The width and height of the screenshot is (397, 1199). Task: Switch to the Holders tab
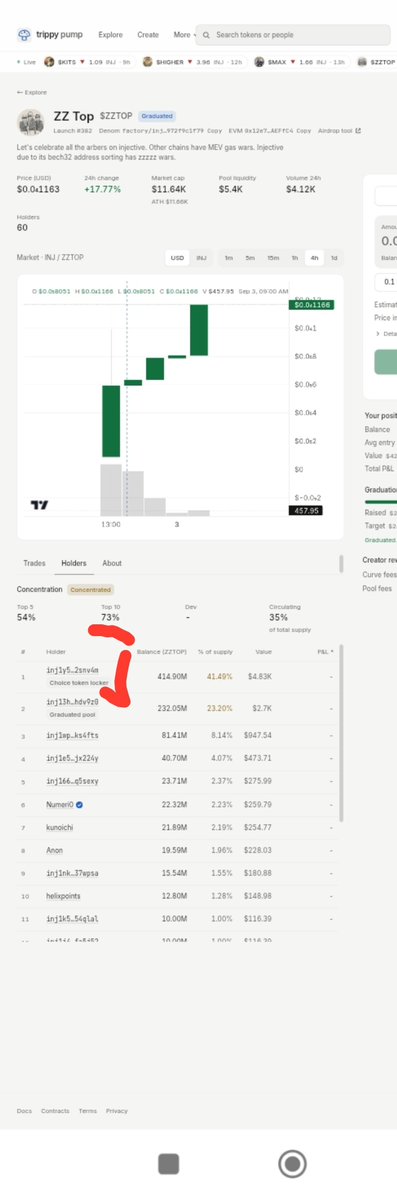click(x=74, y=563)
